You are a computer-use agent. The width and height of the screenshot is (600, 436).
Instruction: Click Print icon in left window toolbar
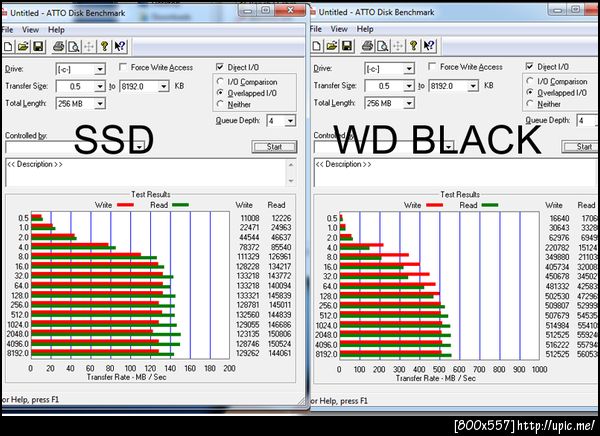pos(59,47)
